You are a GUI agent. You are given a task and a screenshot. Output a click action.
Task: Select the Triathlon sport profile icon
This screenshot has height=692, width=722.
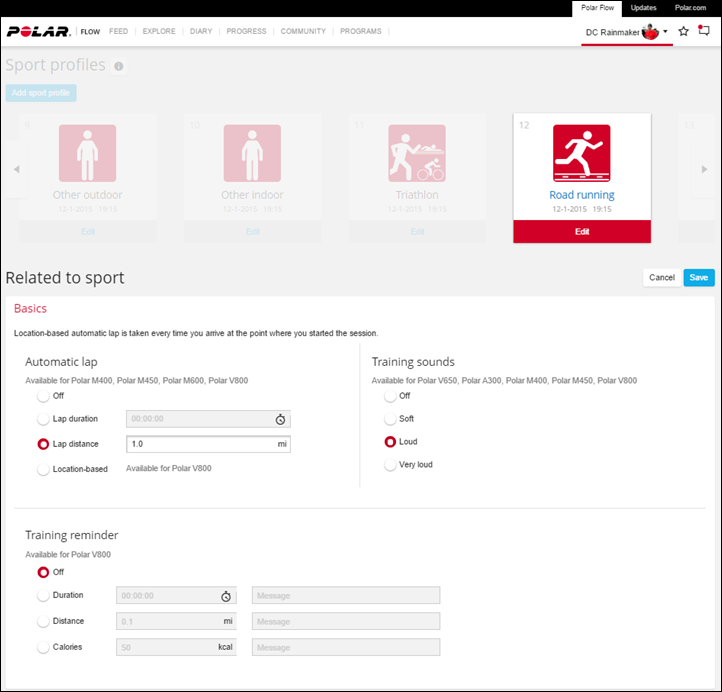417,153
